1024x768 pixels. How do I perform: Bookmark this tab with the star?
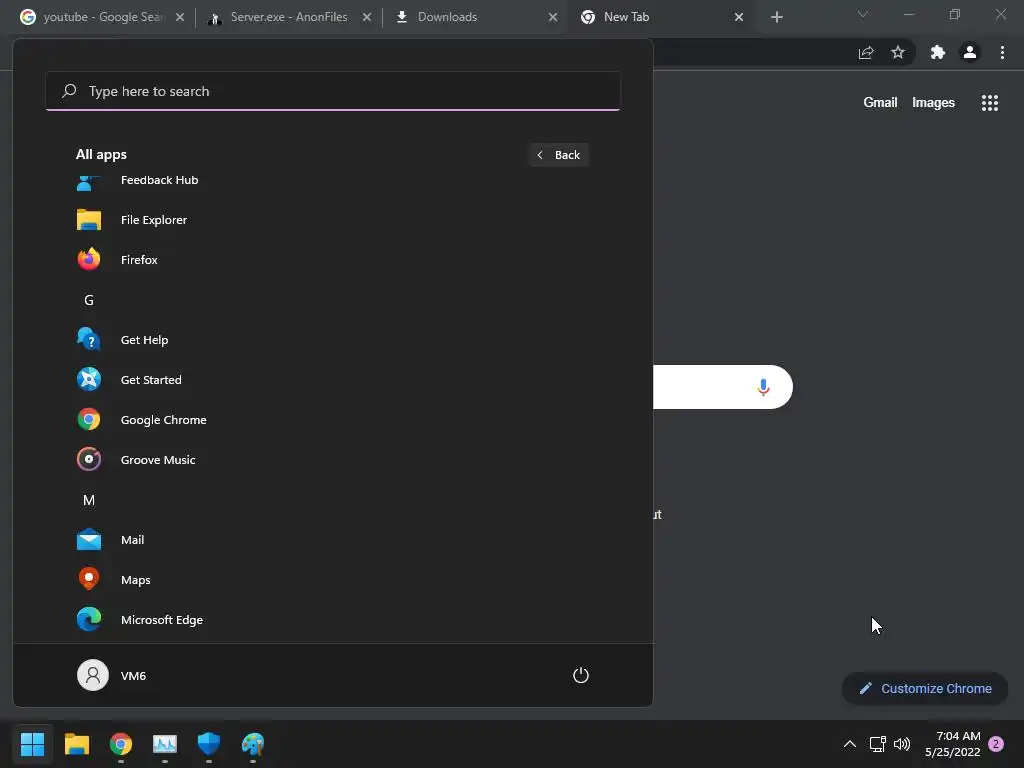pyautogui.click(x=898, y=52)
